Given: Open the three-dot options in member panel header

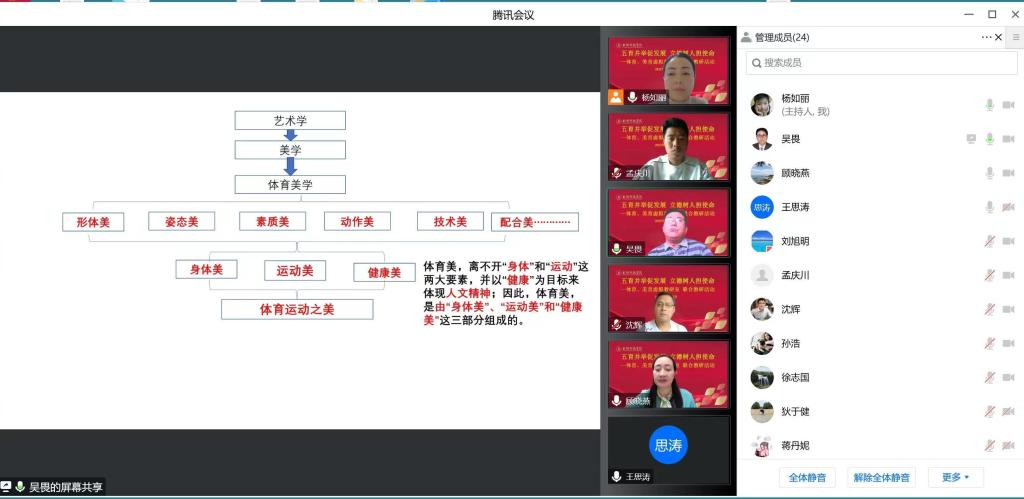Looking at the screenshot, I should 986,37.
